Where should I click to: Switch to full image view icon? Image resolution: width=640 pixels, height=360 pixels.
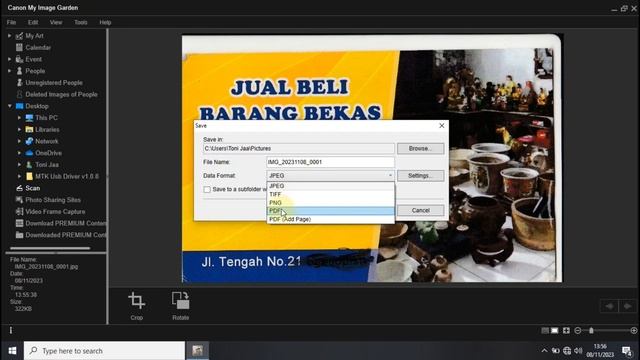point(566,331)
